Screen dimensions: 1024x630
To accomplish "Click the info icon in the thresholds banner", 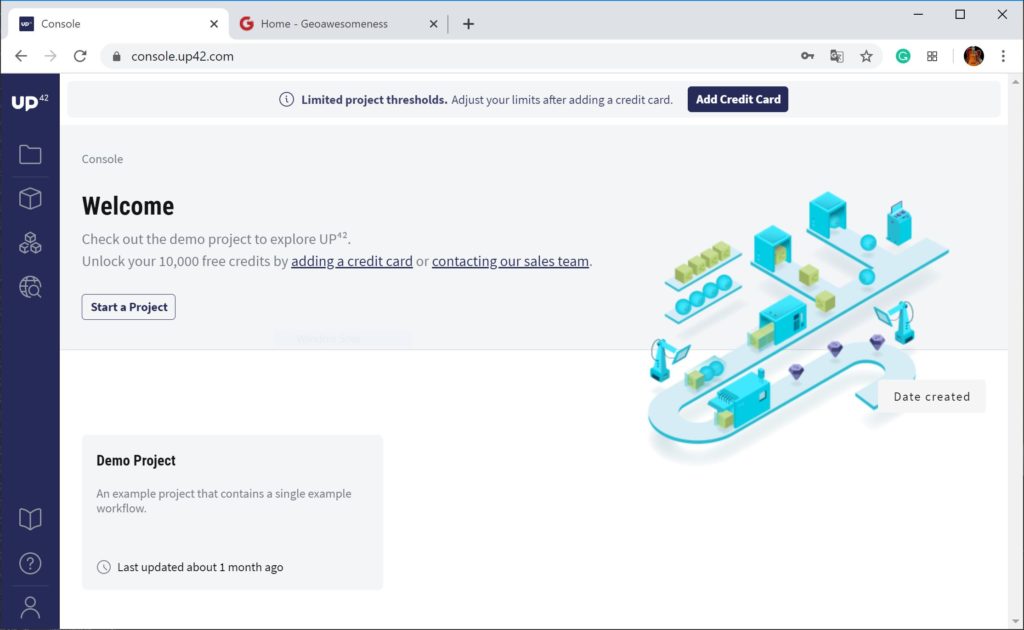I will point(286,99).
